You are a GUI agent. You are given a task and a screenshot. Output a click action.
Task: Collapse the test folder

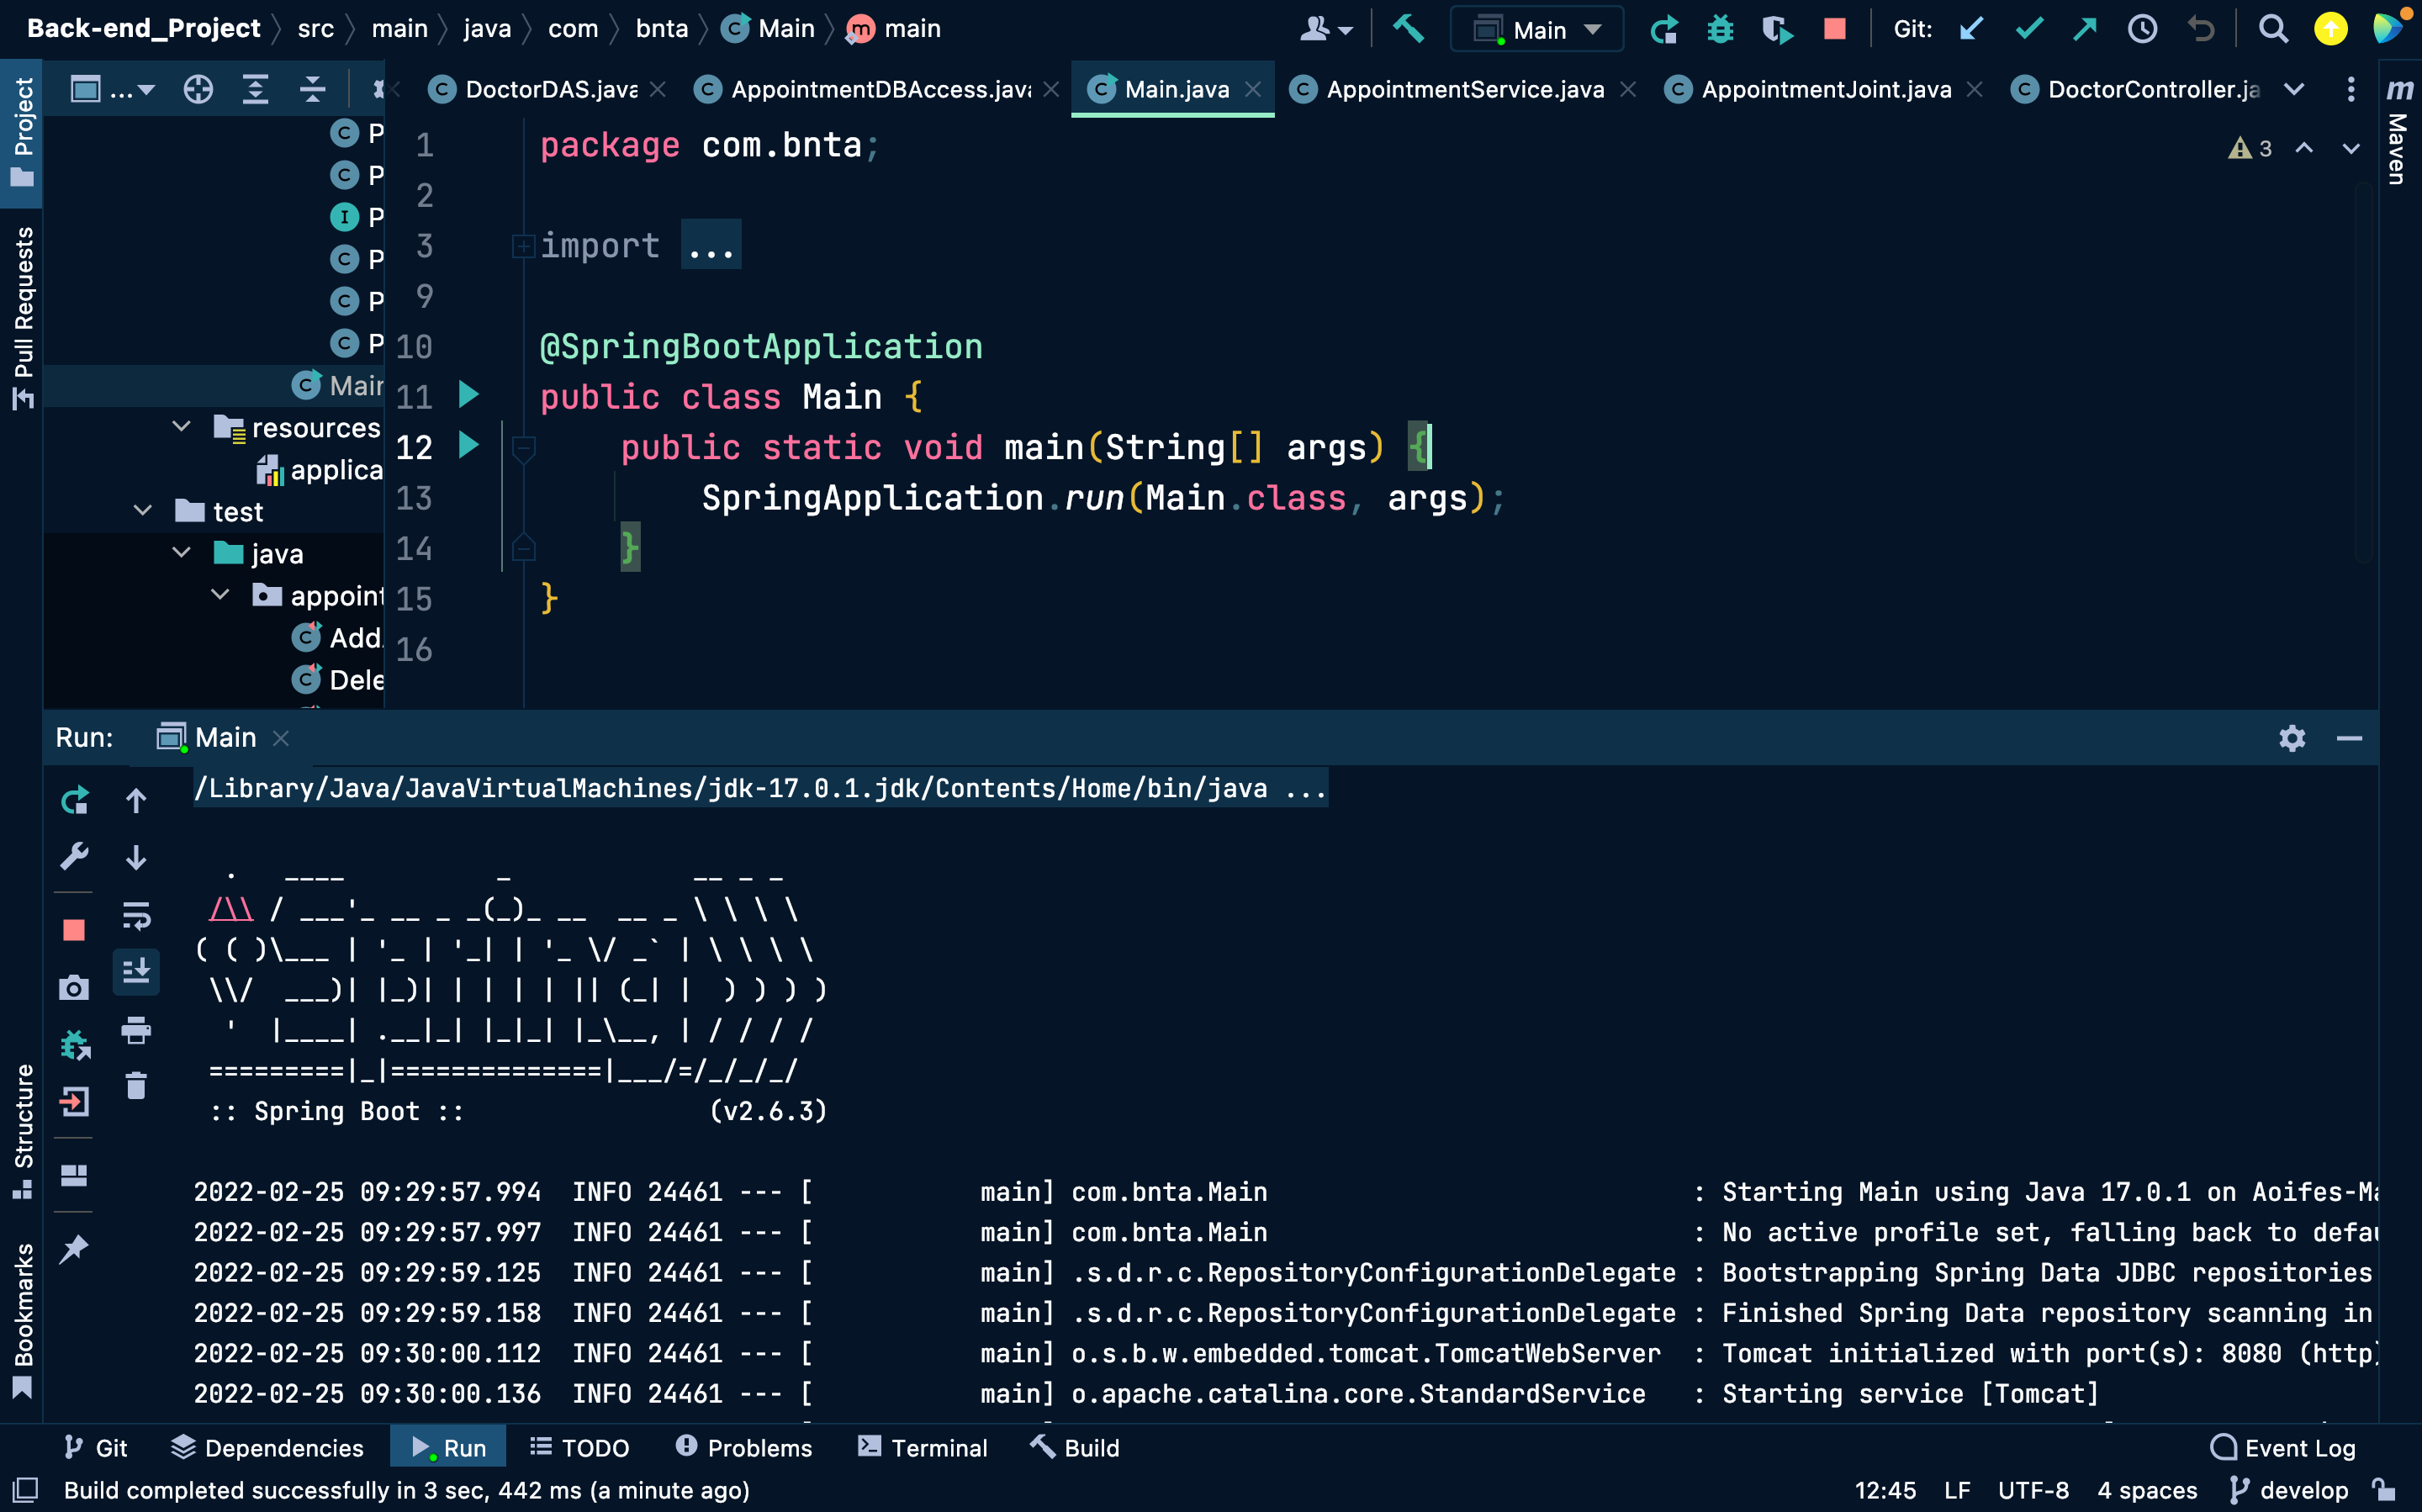pyautogui.click(x=142, y=511)
